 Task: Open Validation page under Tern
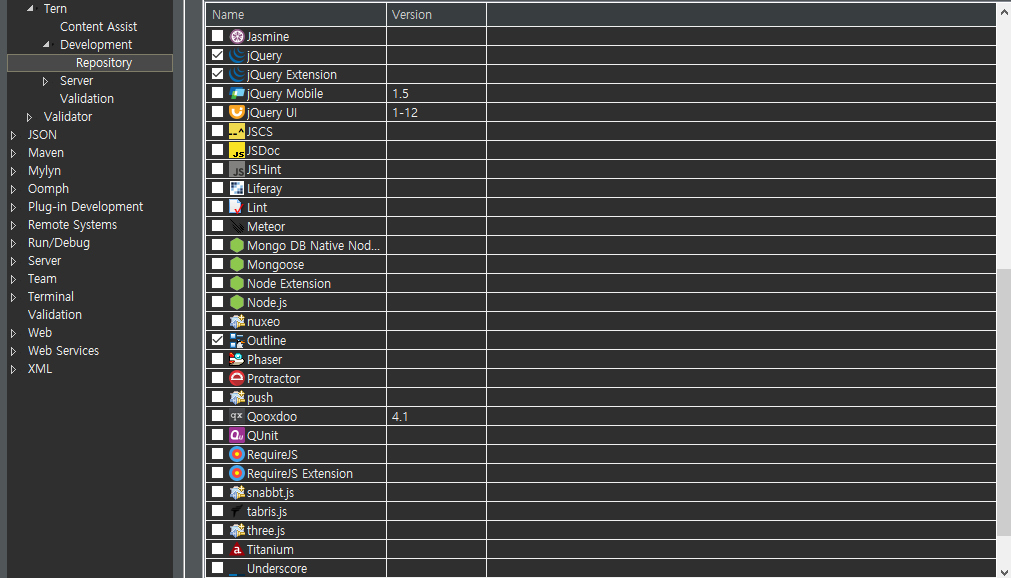(87, 99)
